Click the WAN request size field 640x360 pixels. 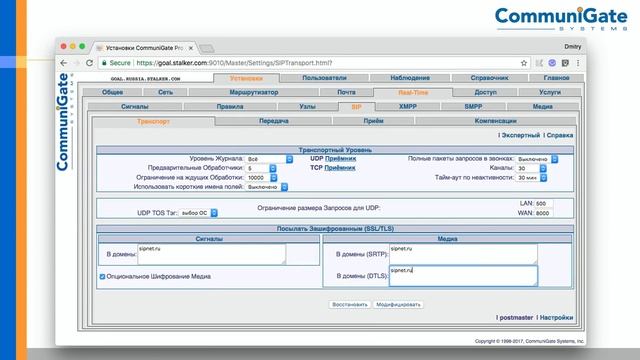[x=544, y=213]
